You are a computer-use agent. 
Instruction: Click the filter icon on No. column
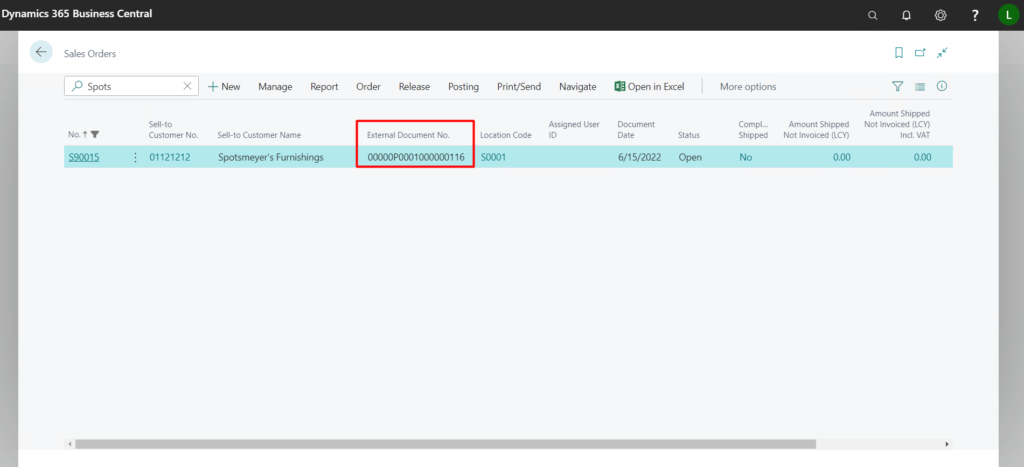click(x=95, y=135)
